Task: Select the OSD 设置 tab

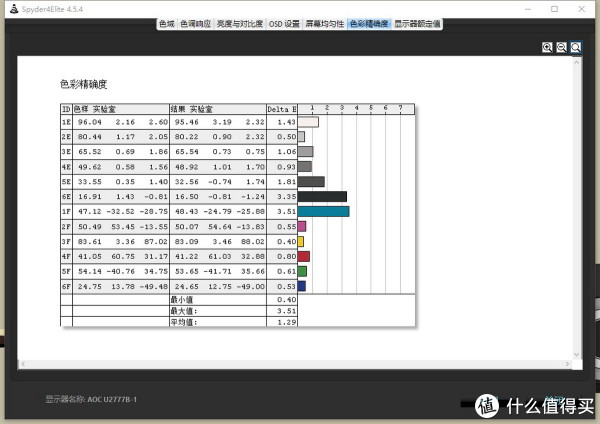Action: tap(284, 24)
